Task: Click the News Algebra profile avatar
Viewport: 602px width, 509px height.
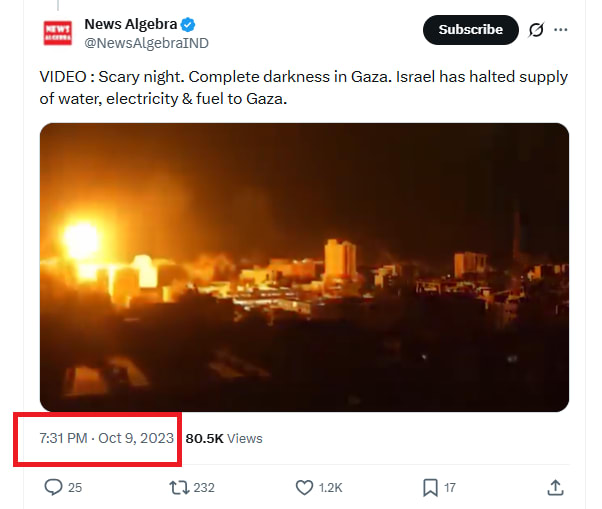Action: (57, 32)
